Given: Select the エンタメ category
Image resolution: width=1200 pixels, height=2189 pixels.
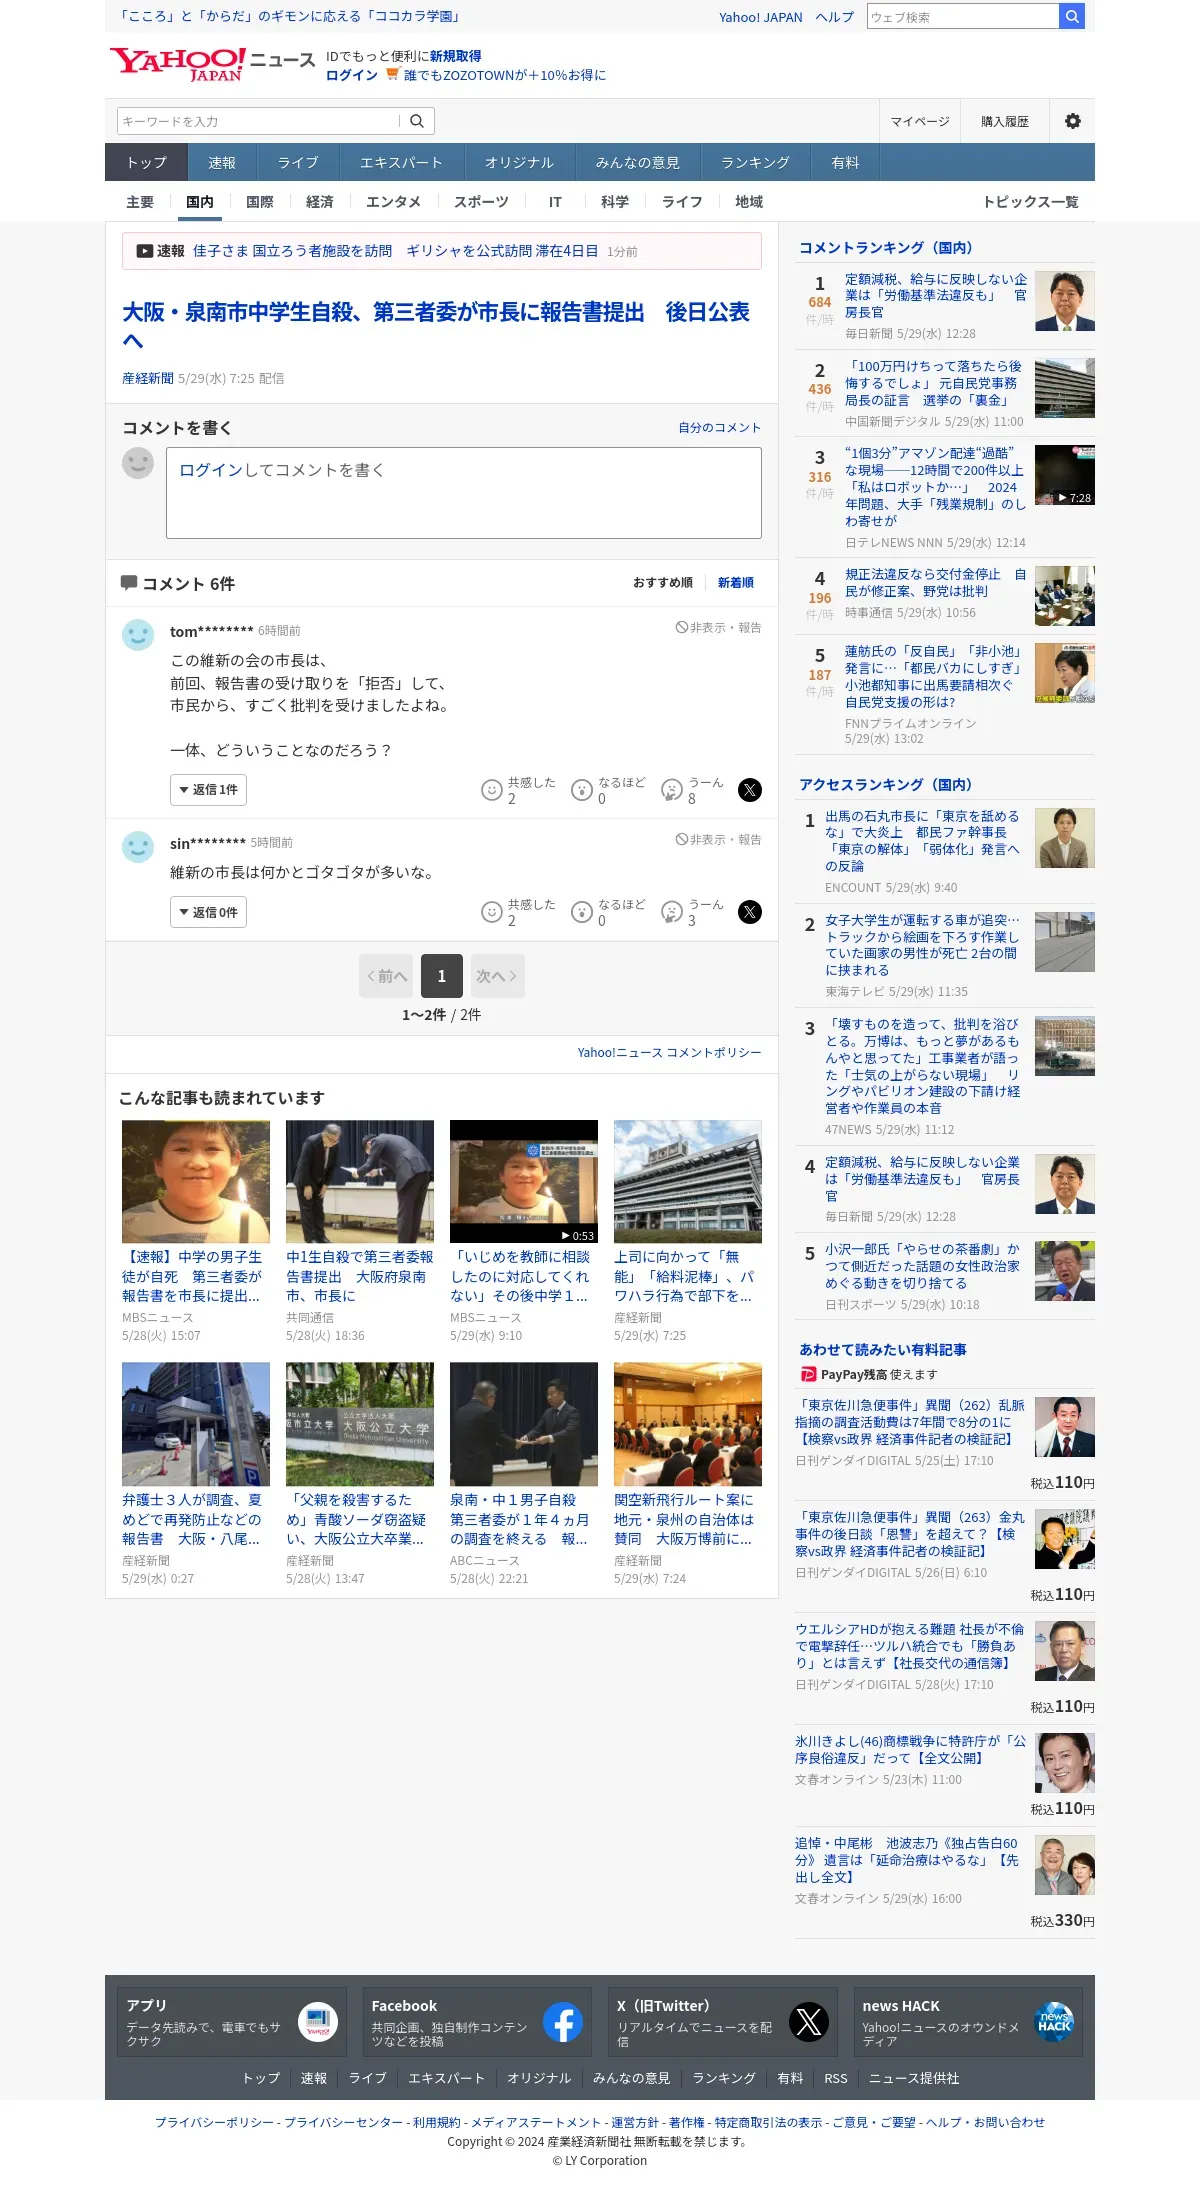Looking at the screenshot, I should coord(393,202).
